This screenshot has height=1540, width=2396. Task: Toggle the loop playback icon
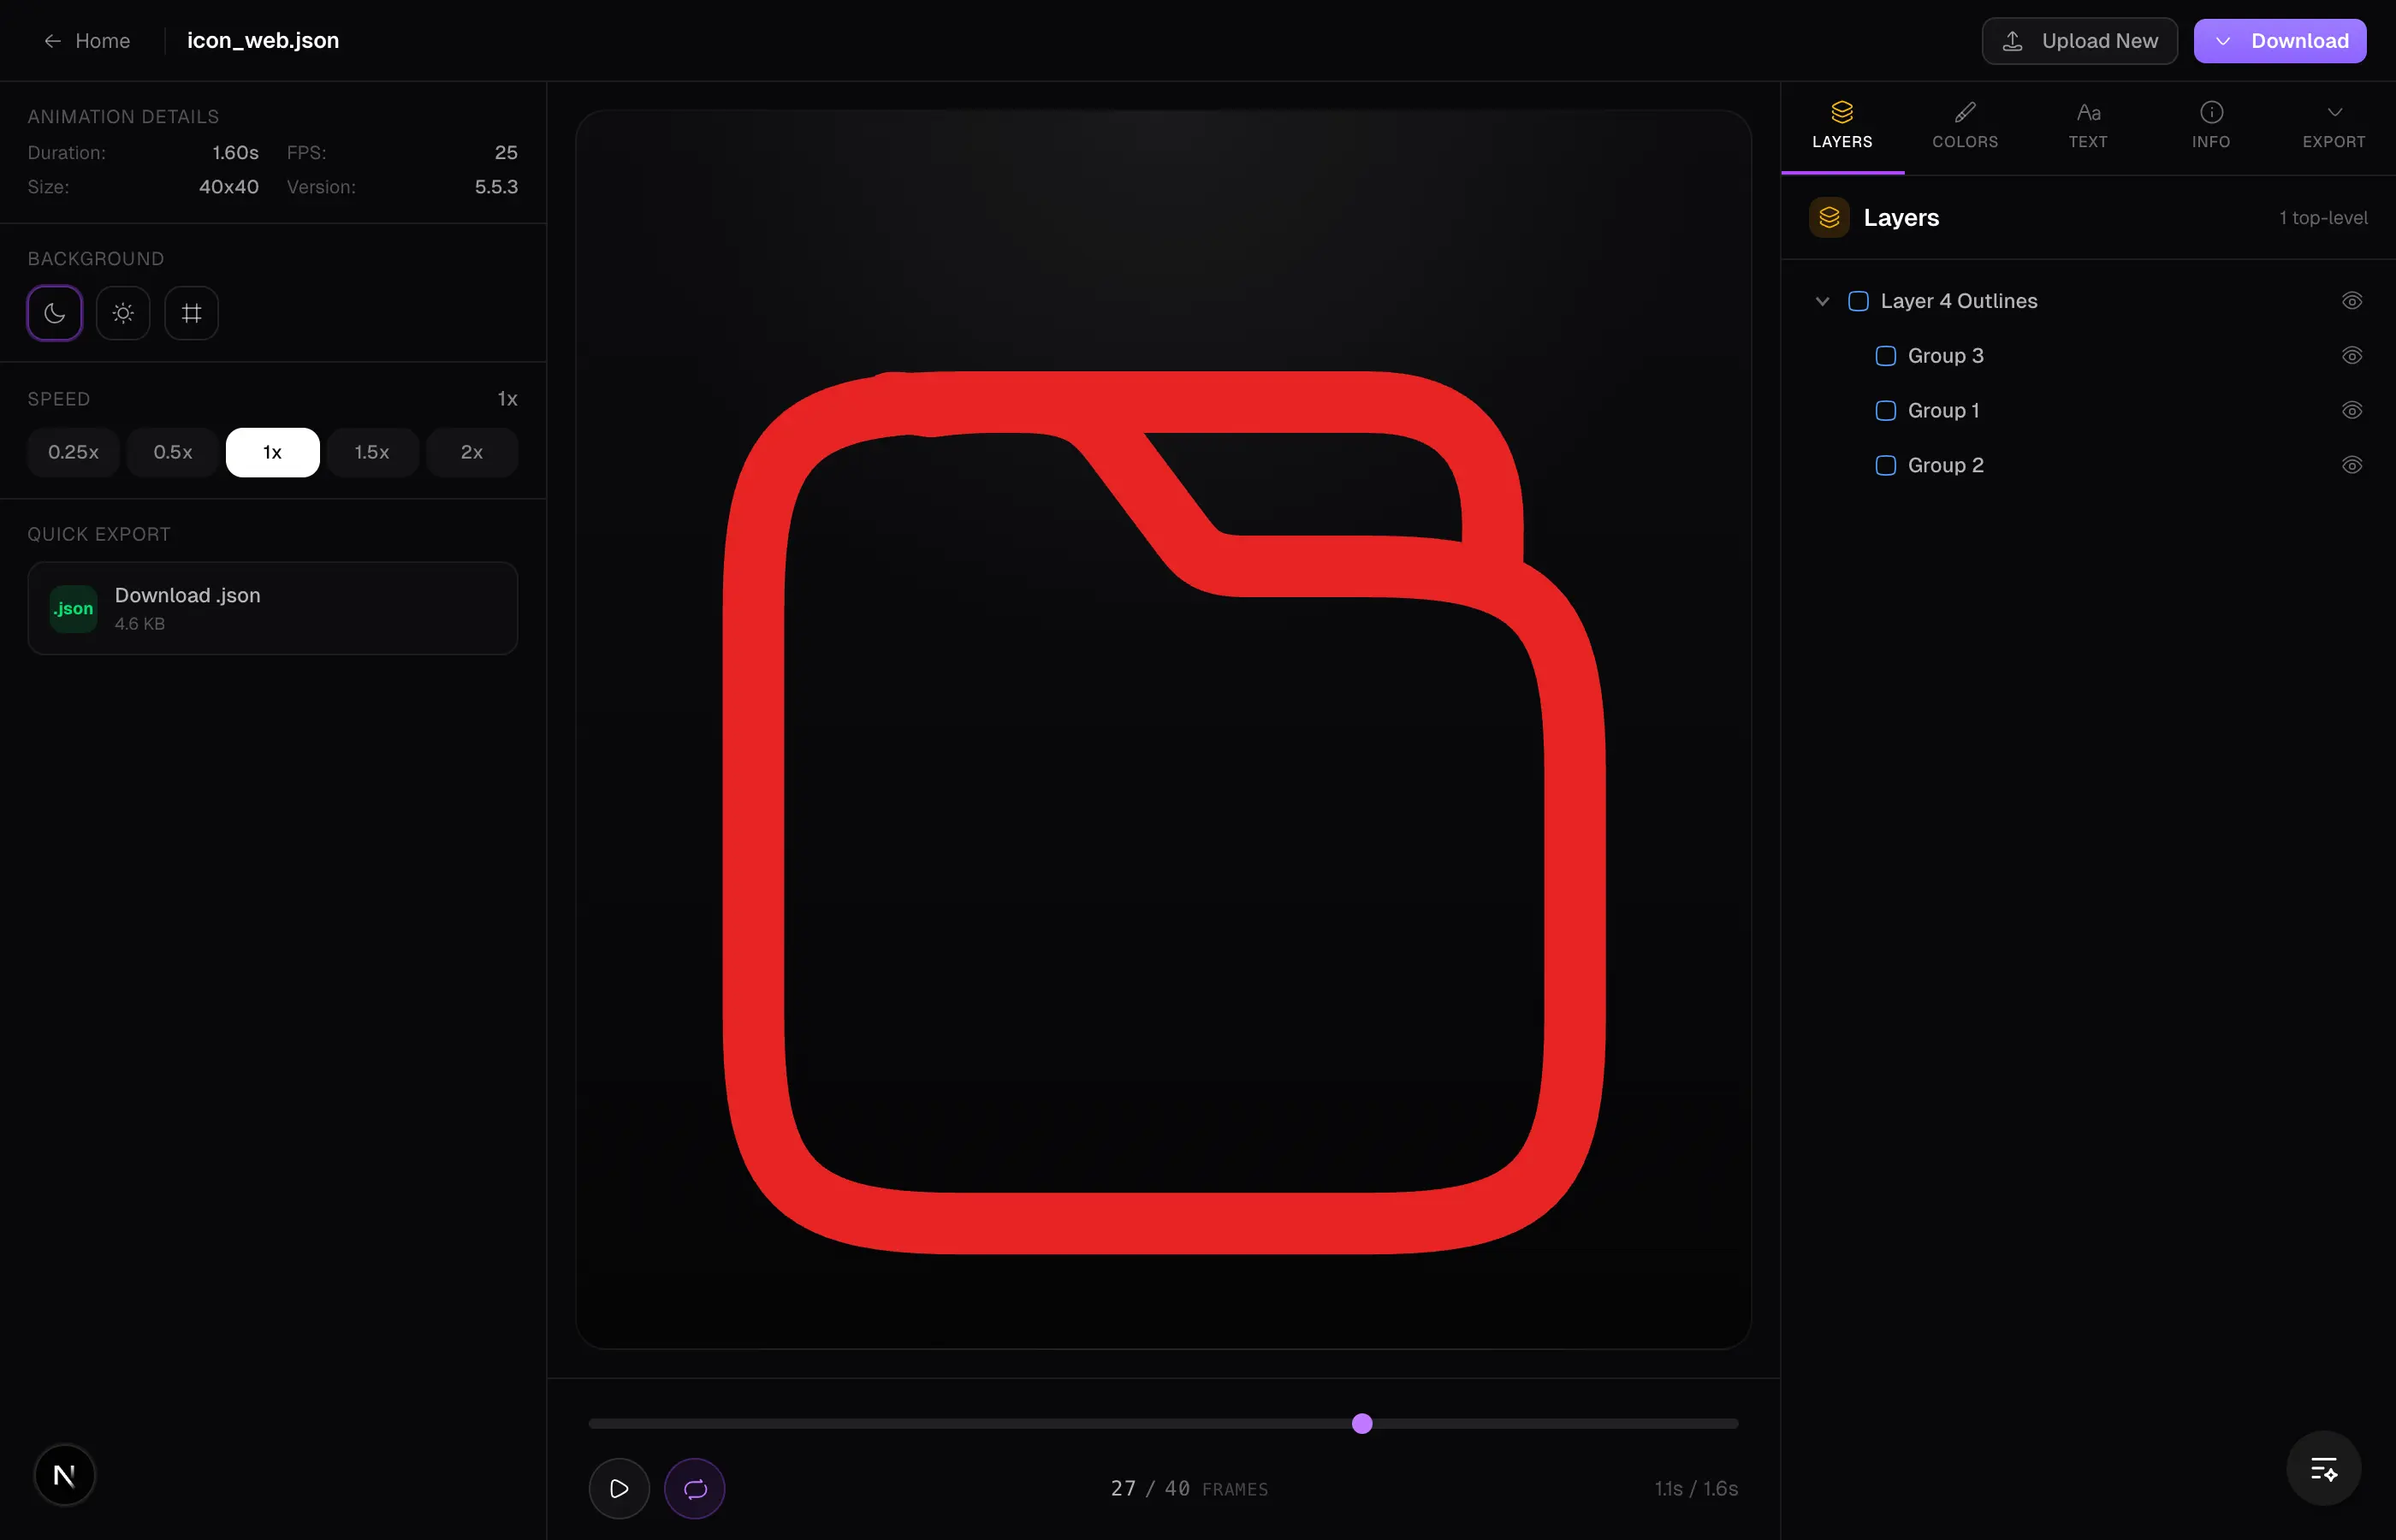click(694, 1488)
